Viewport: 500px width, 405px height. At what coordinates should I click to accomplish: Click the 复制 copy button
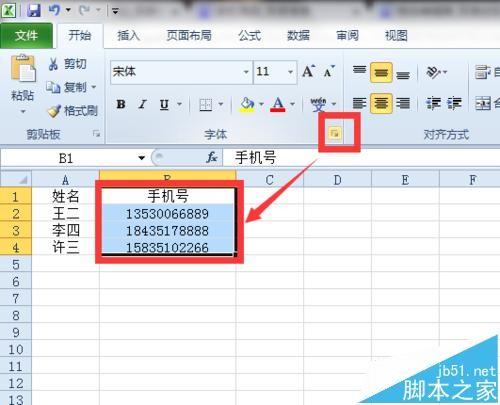point(71,87)
